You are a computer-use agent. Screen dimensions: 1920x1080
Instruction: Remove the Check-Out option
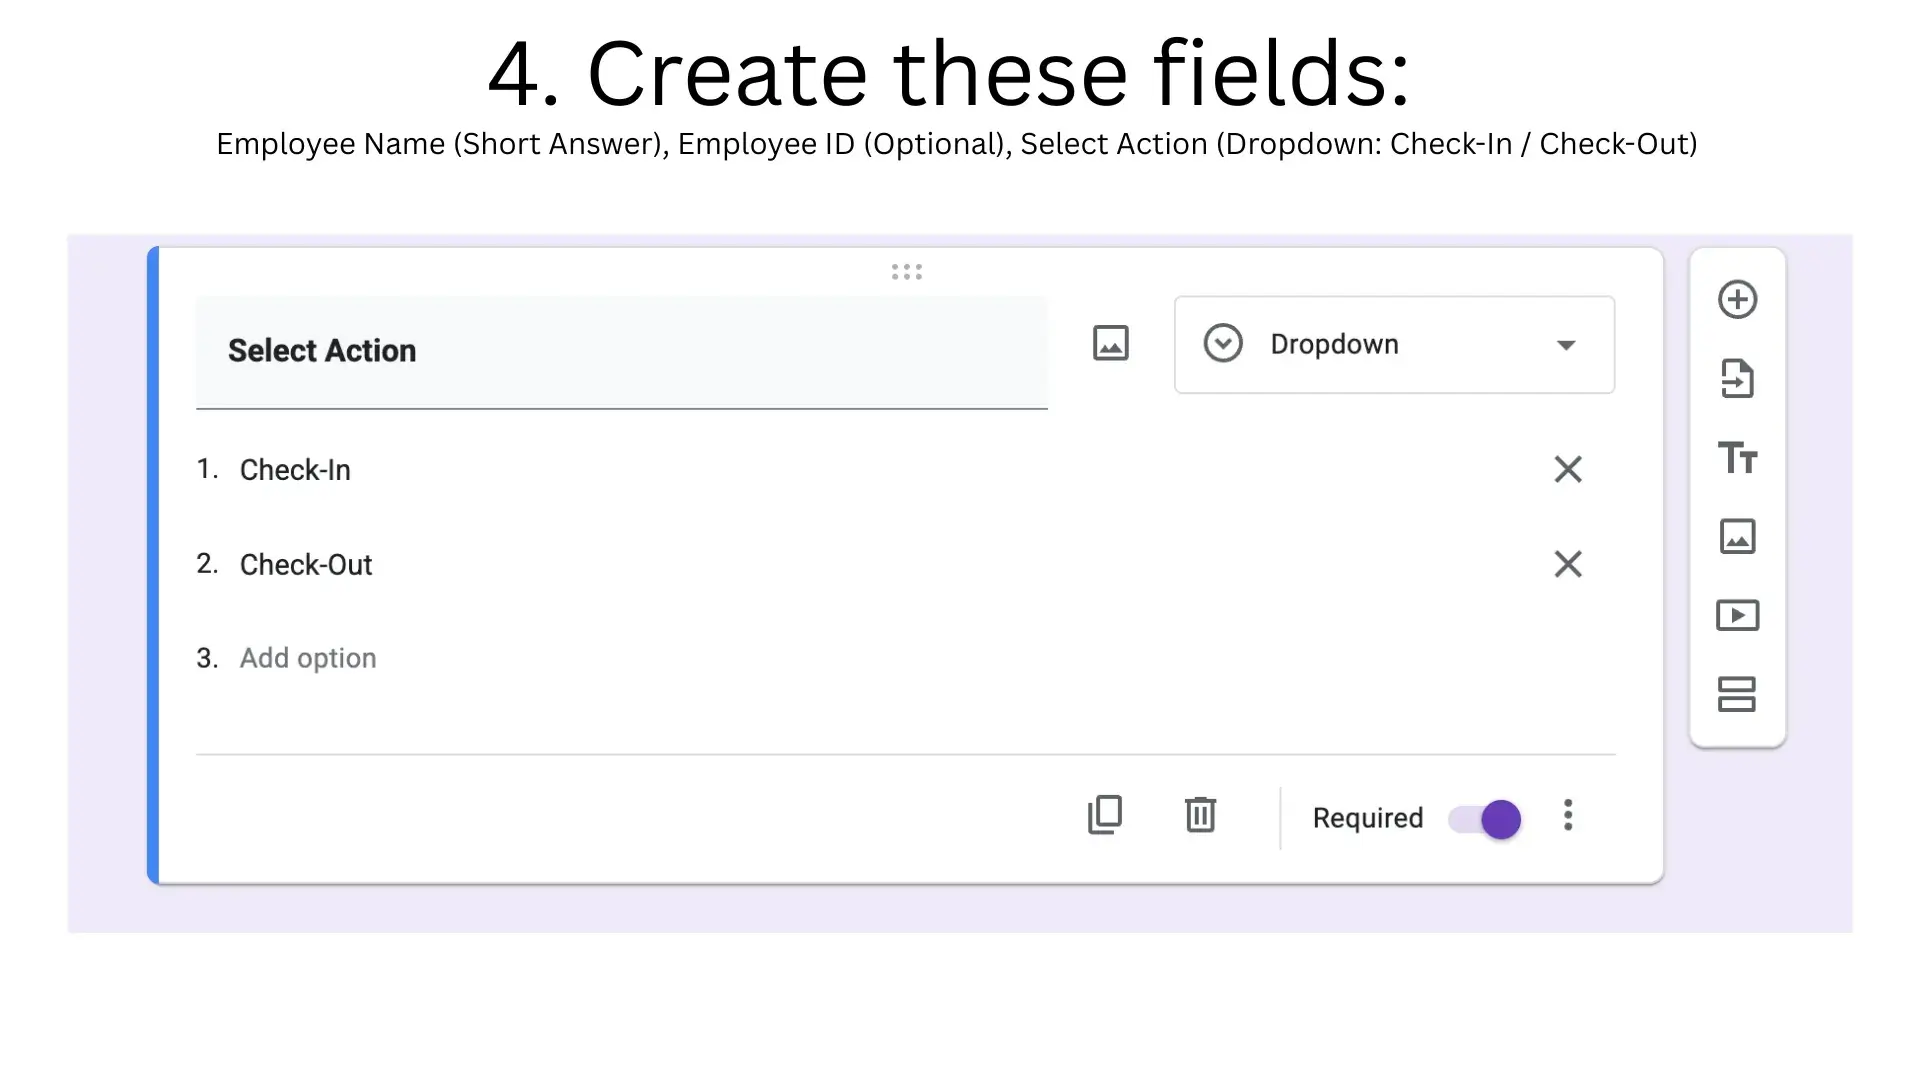(x=1567, y=565)
